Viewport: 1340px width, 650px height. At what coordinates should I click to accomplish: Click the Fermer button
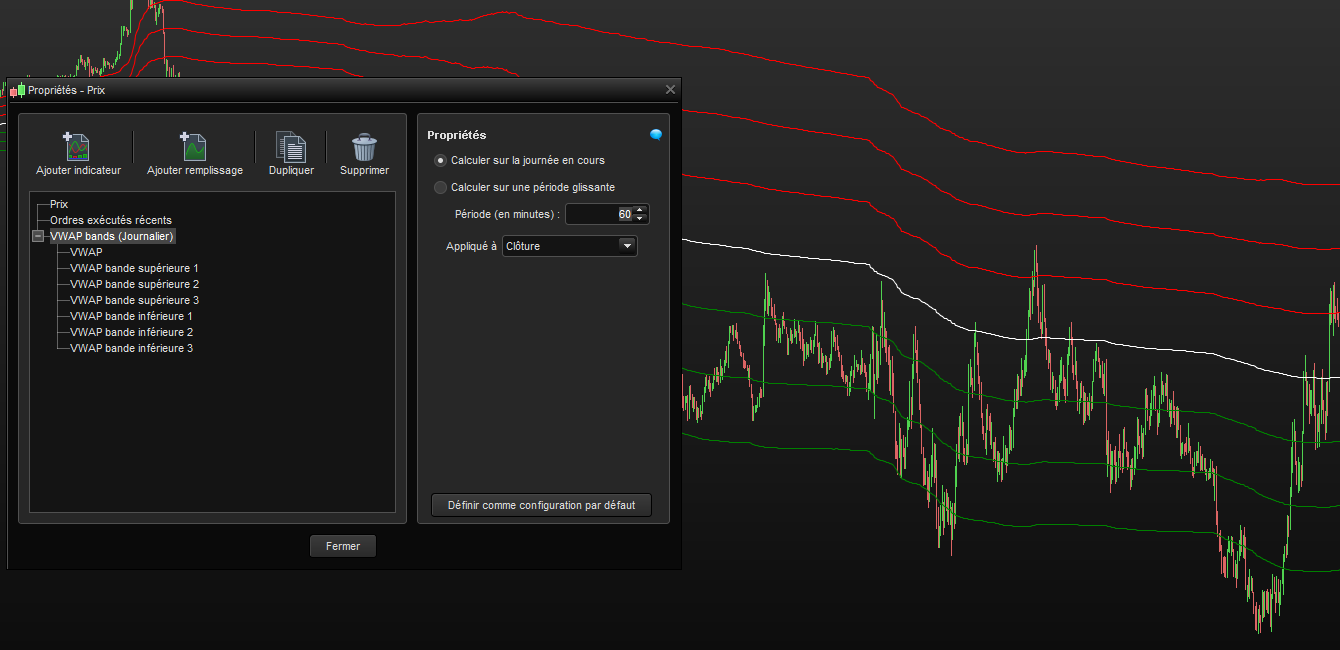click(x=343, y=546)
